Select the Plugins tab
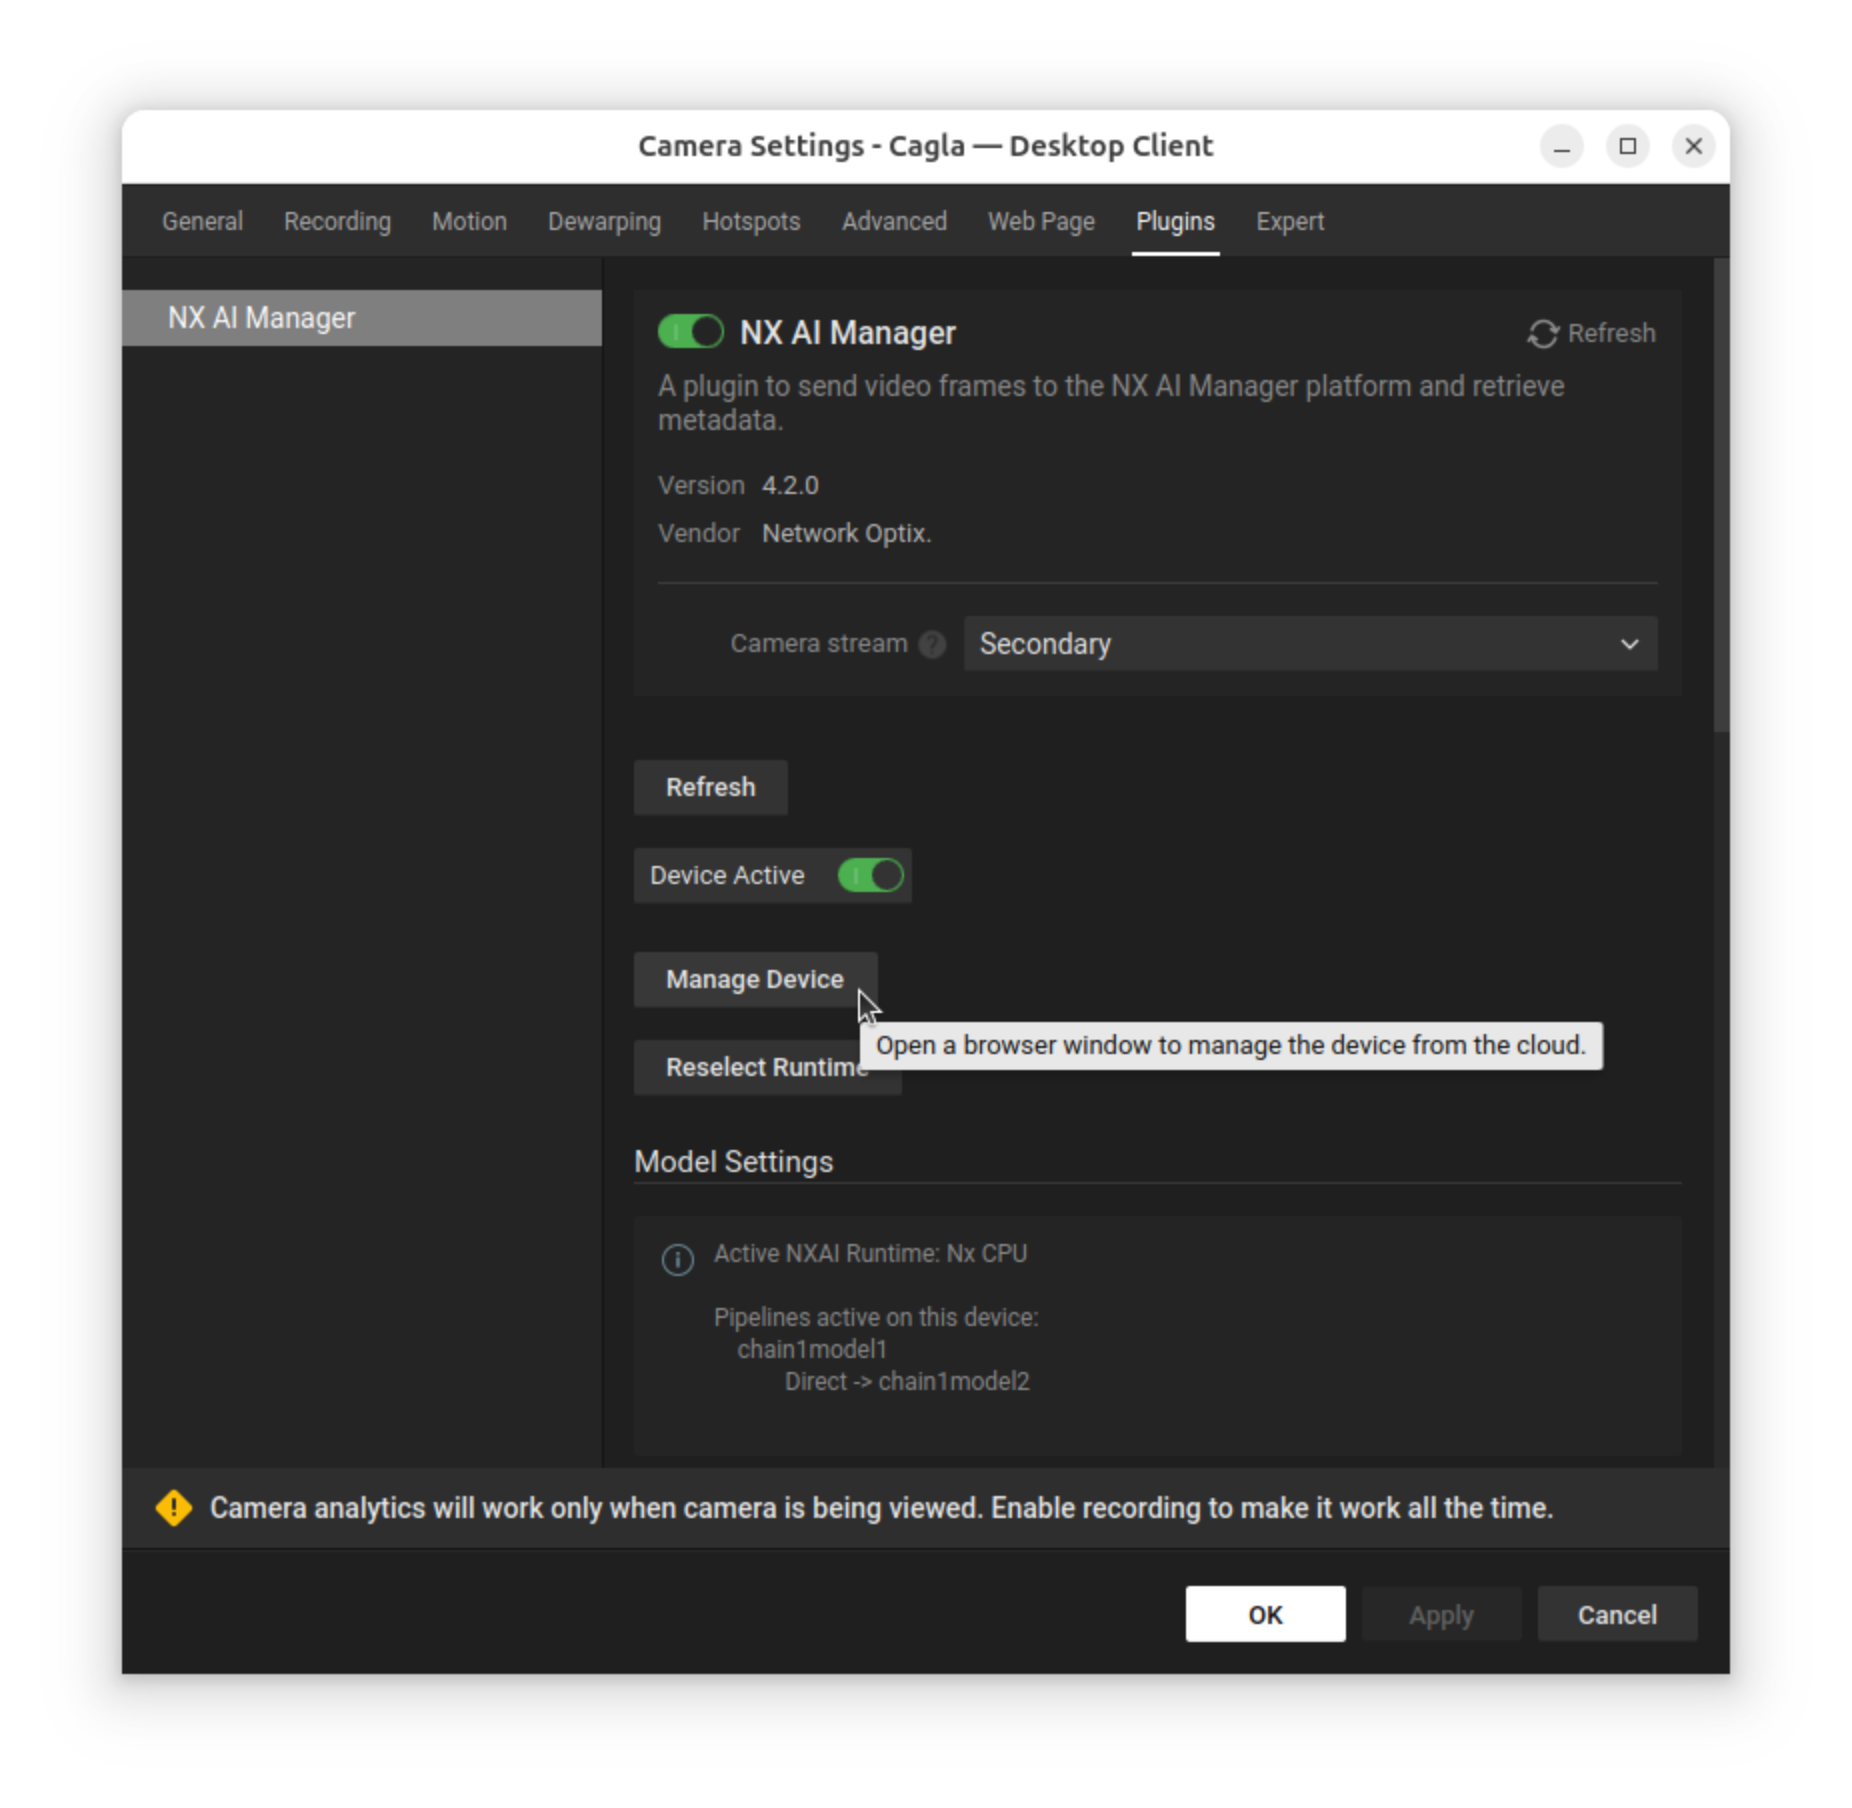 coord(1175,222)
